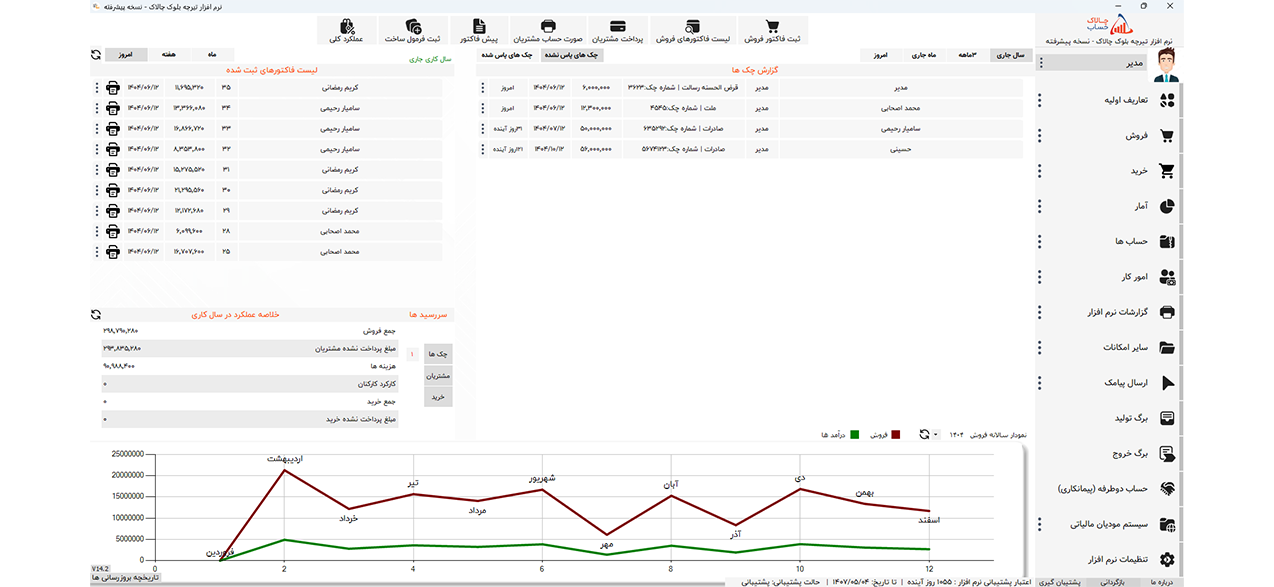Open the sales chart year dropdown

coord(936,435)
